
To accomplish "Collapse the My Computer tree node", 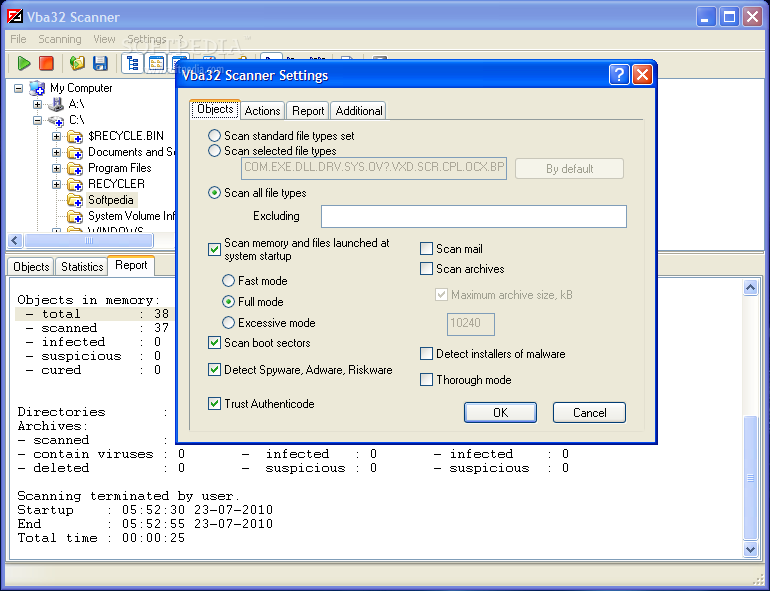I will (19, 89).
